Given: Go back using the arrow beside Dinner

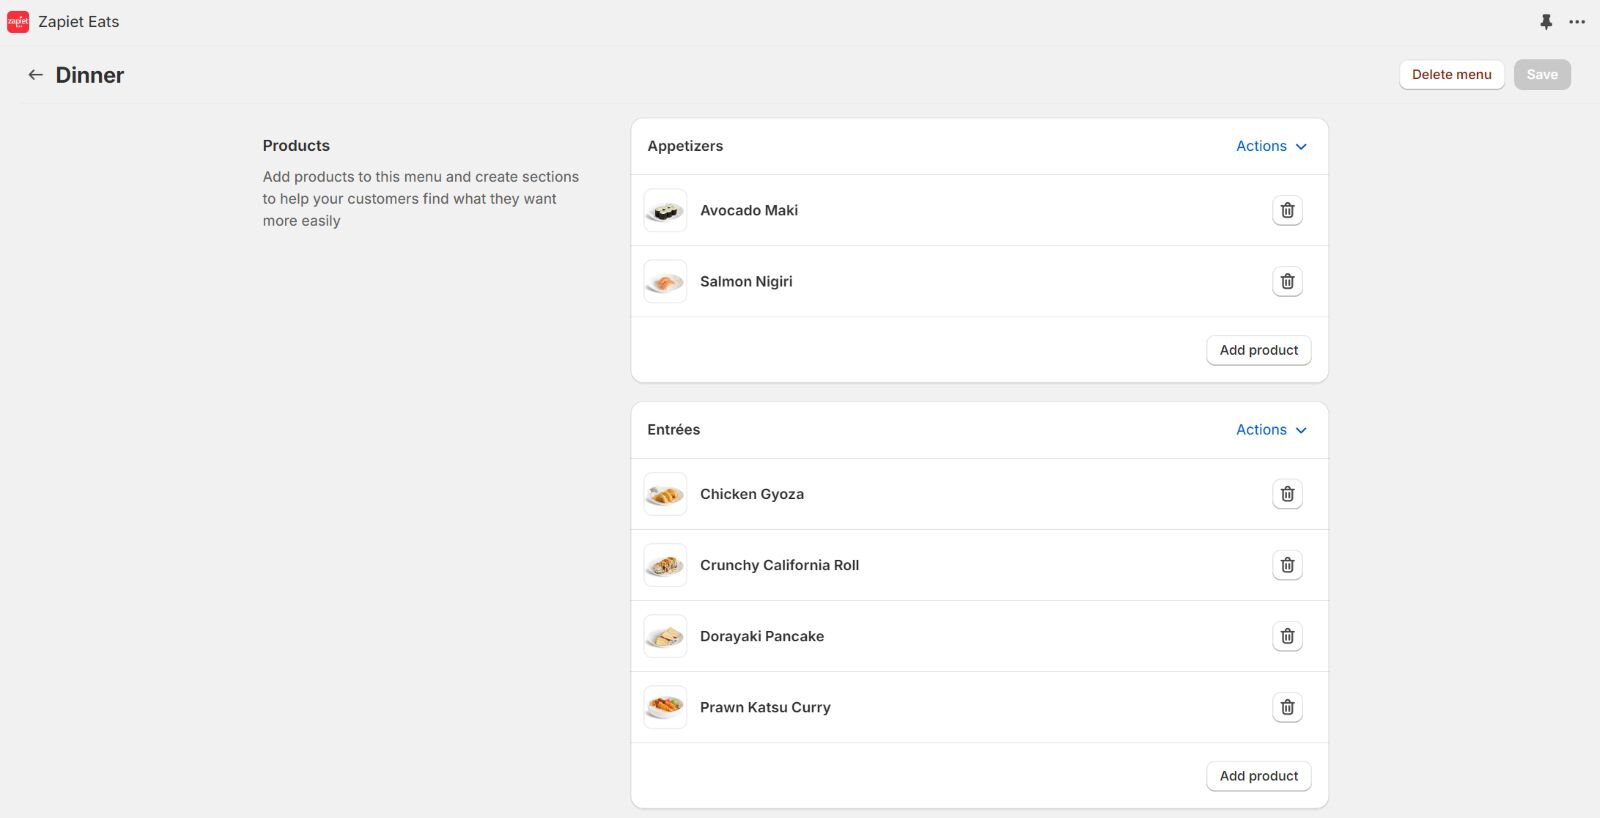Looking at the screenshot, I should coord(35,75).
